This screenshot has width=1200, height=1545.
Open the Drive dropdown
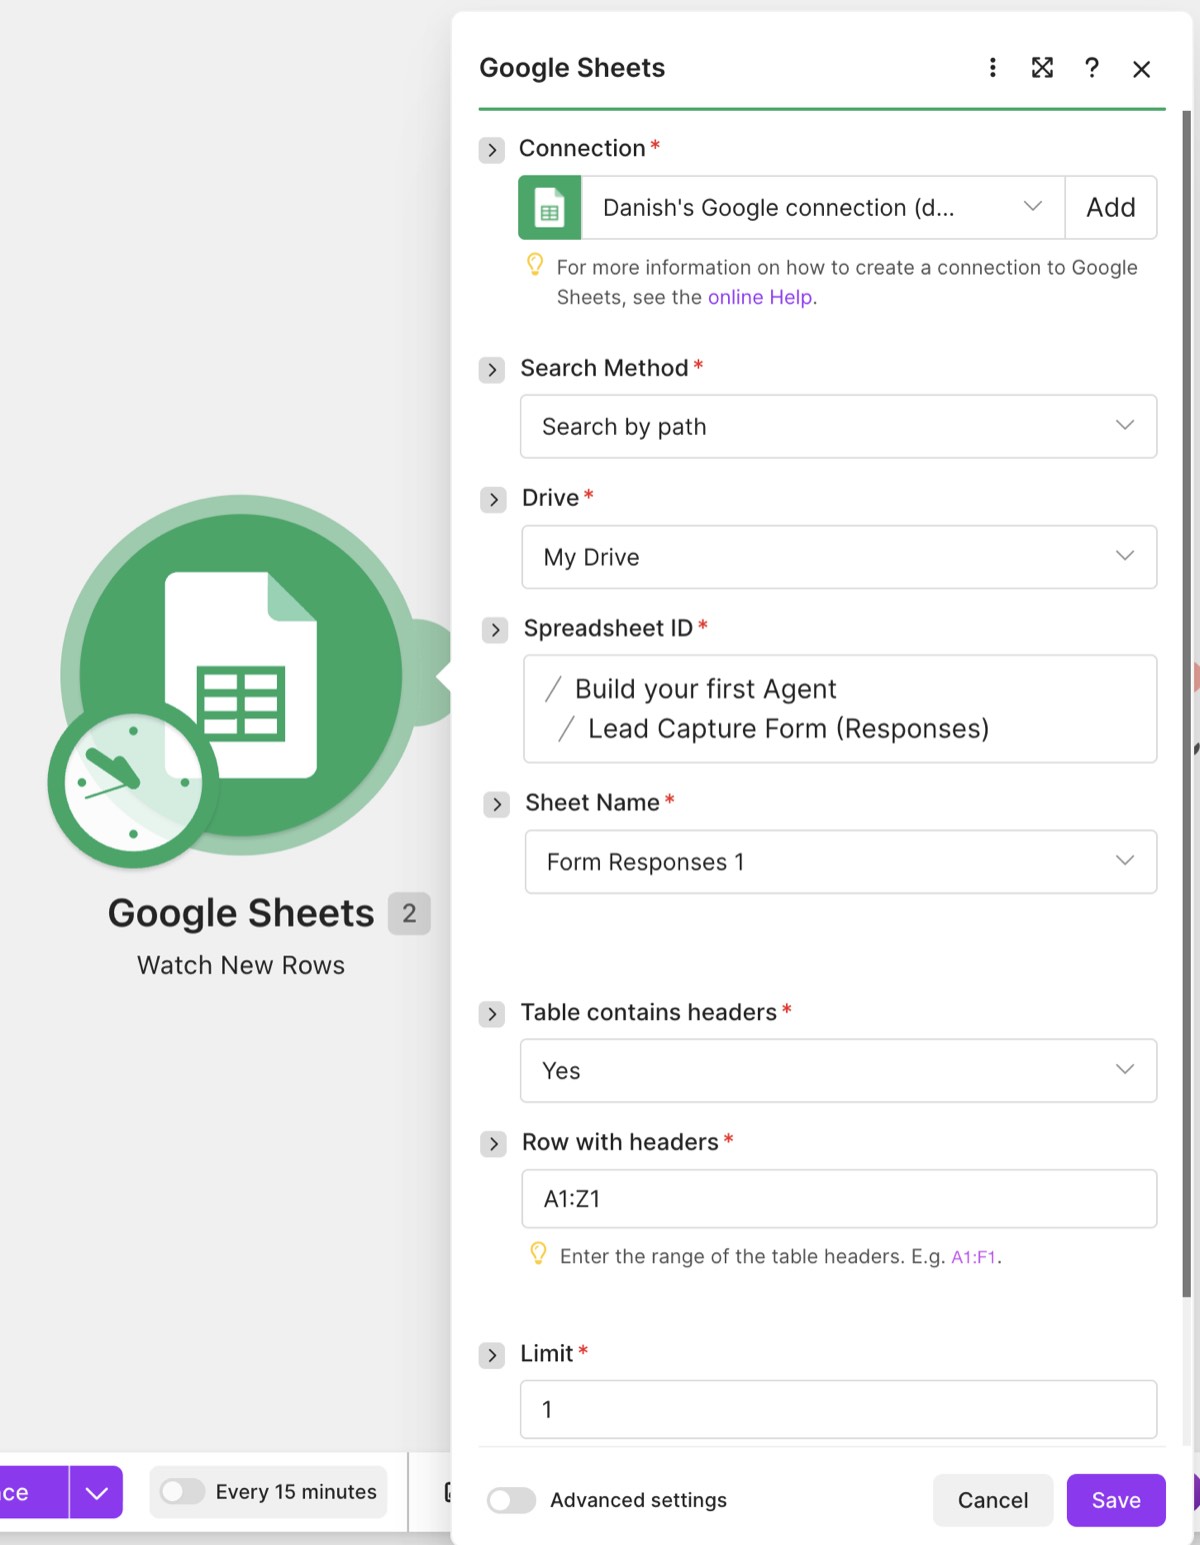(x=839, y=557)
